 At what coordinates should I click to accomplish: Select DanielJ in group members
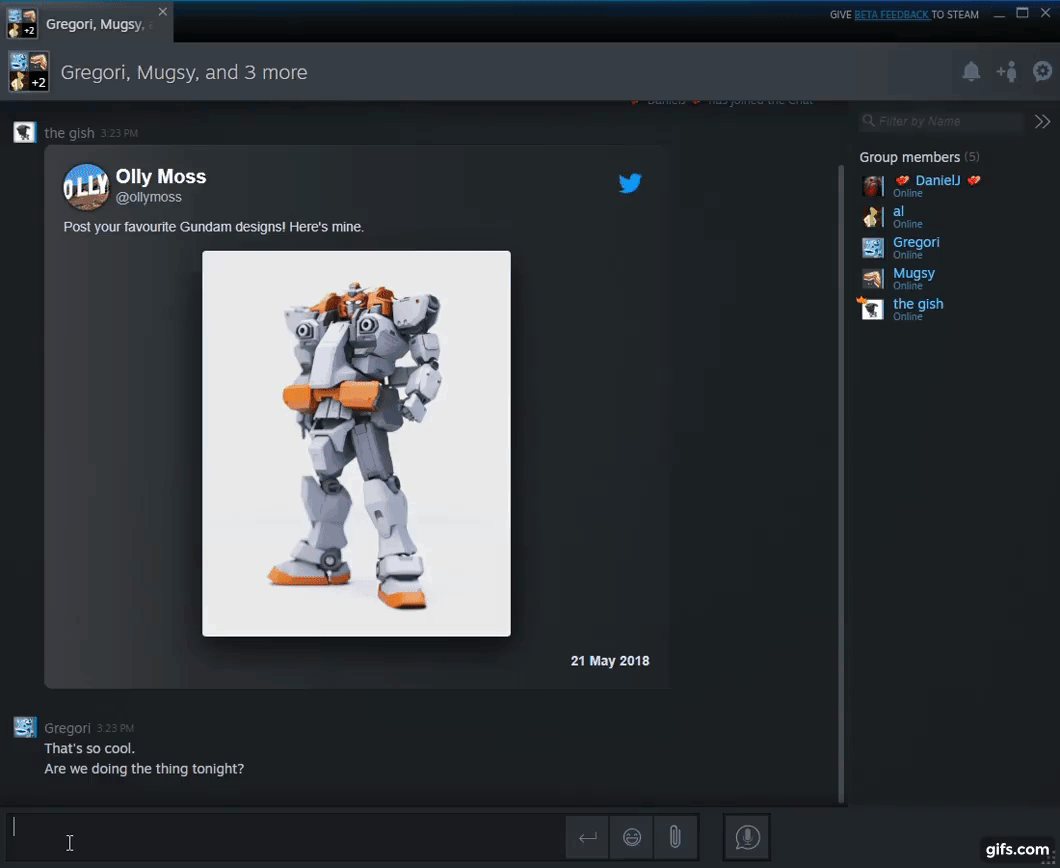[937, 181]
